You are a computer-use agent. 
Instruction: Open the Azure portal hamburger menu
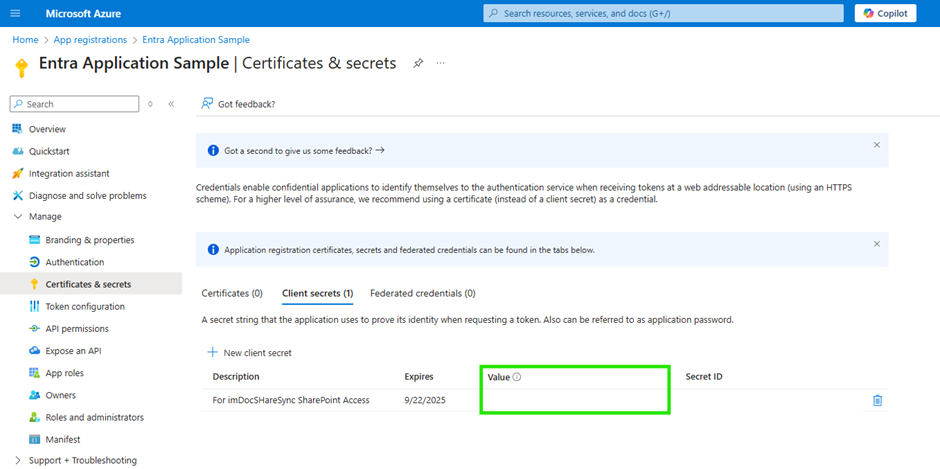coord(15,13)
